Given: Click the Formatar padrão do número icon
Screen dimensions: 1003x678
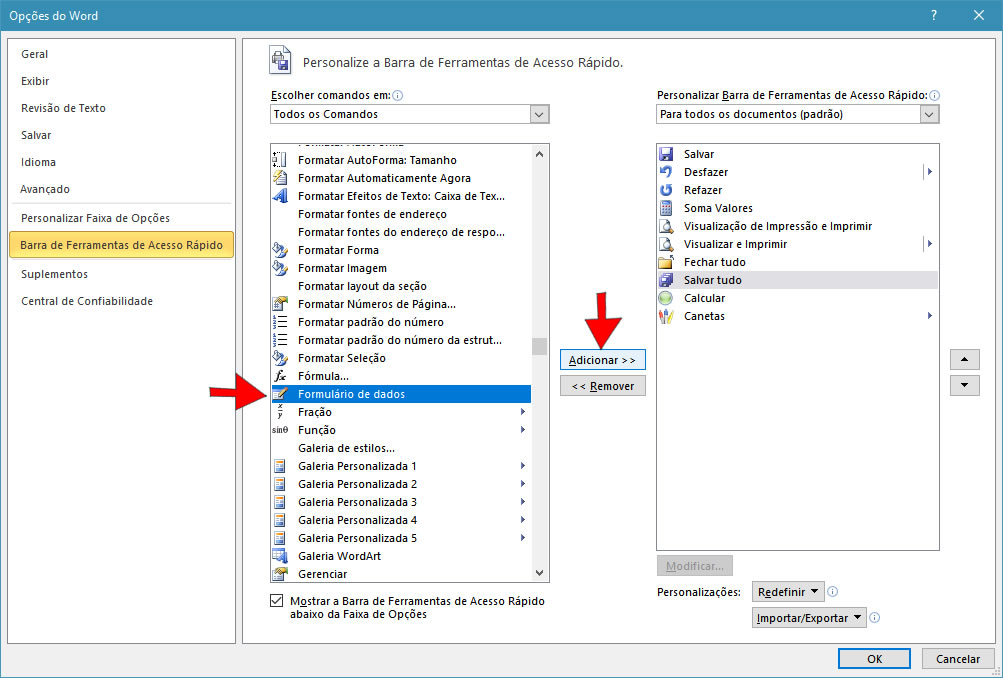Looking at the screenshot, I should [280, 322].
